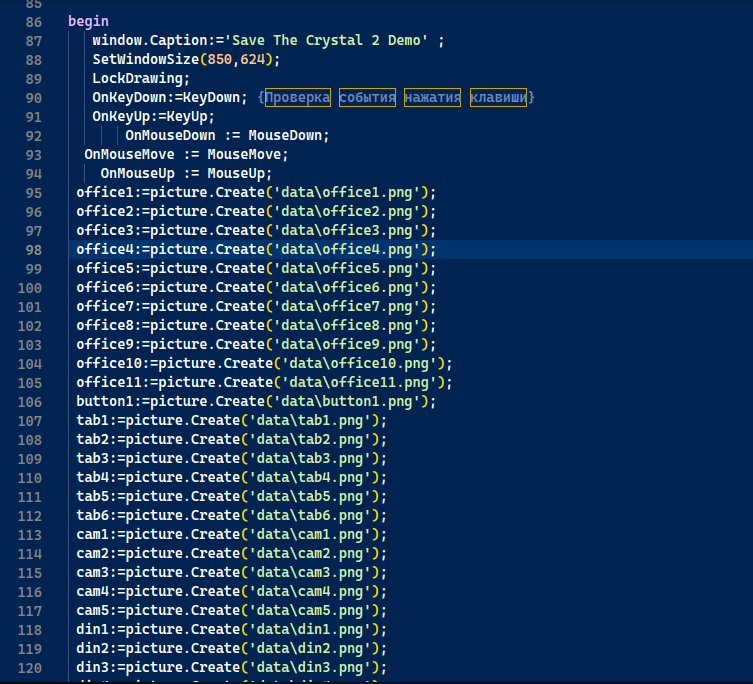Click the 'begin' keyword on line 86
The width and height of the screenshot is (753, 684).
coord(88,21)
